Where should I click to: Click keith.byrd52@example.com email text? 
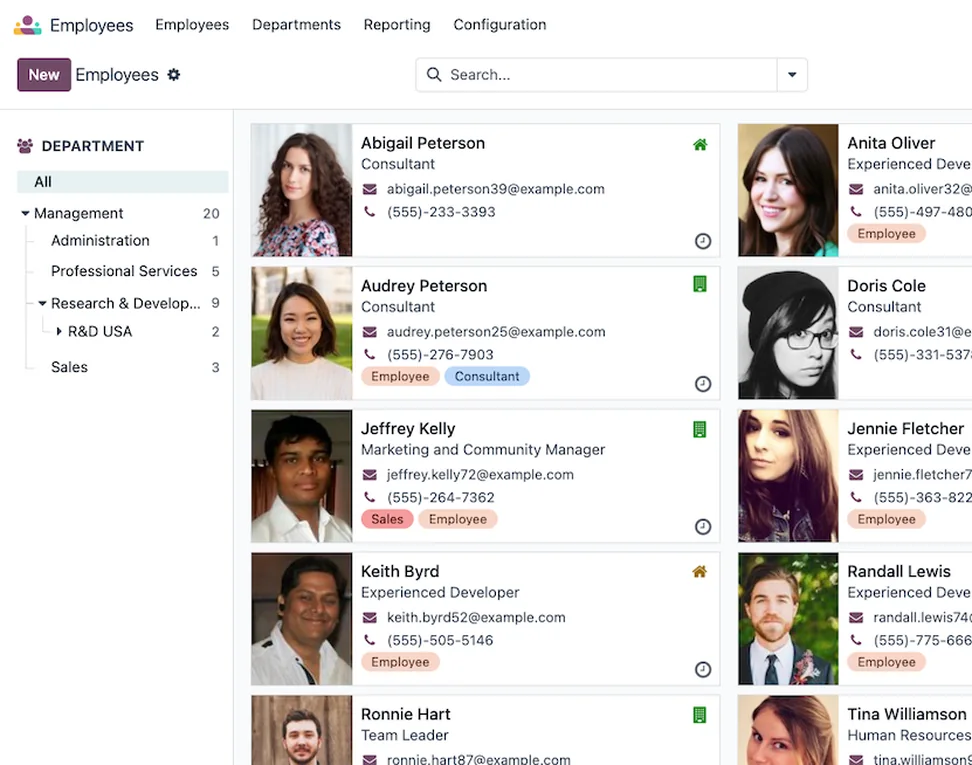476,617
